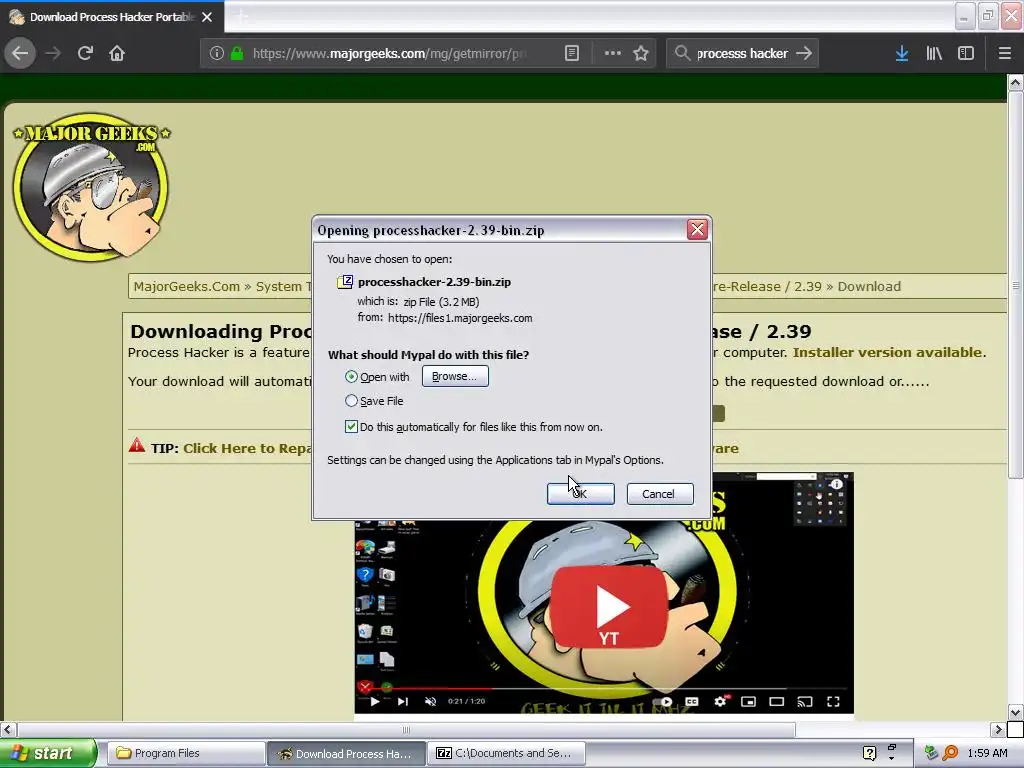Click the MajorGeeks logo image
Viewport: 1024px width, 768px height.
point(91,186)
